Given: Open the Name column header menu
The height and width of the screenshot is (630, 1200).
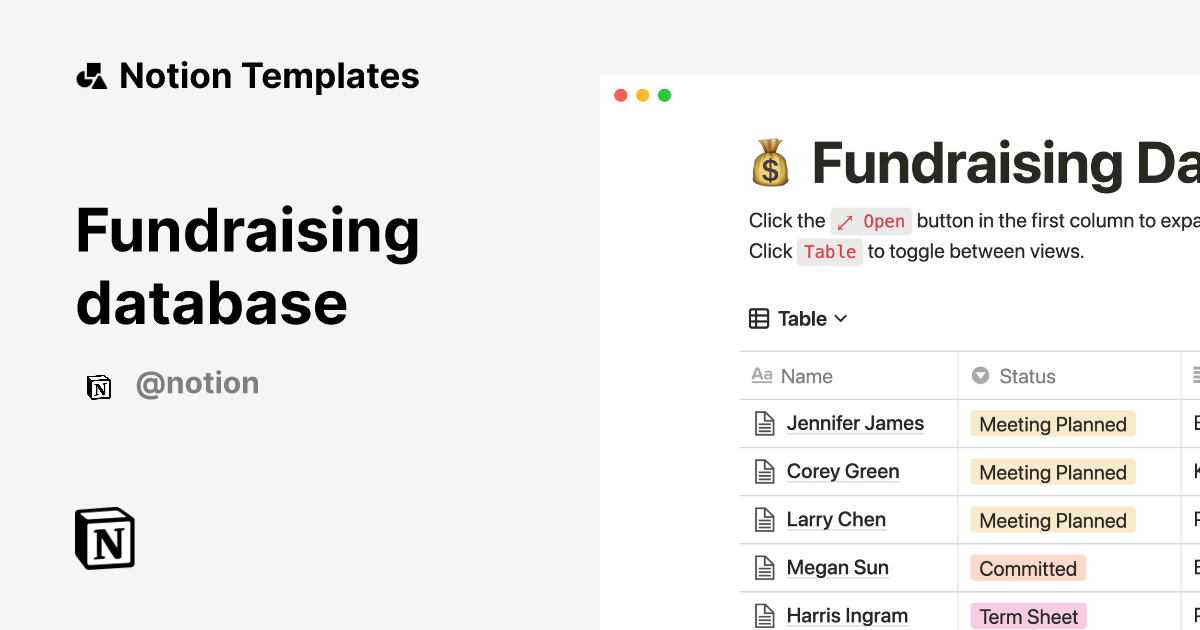Looking at the screenshot, I should [806, 376].
